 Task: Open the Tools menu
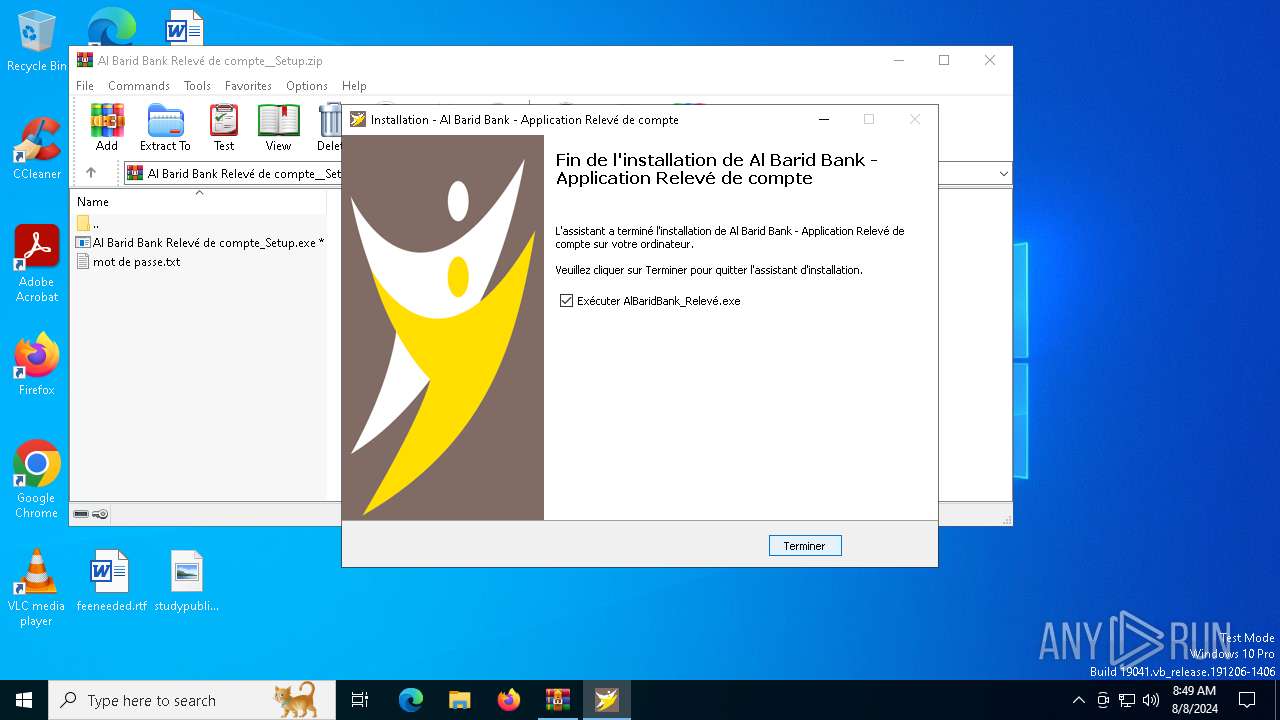tap(197, 86)
